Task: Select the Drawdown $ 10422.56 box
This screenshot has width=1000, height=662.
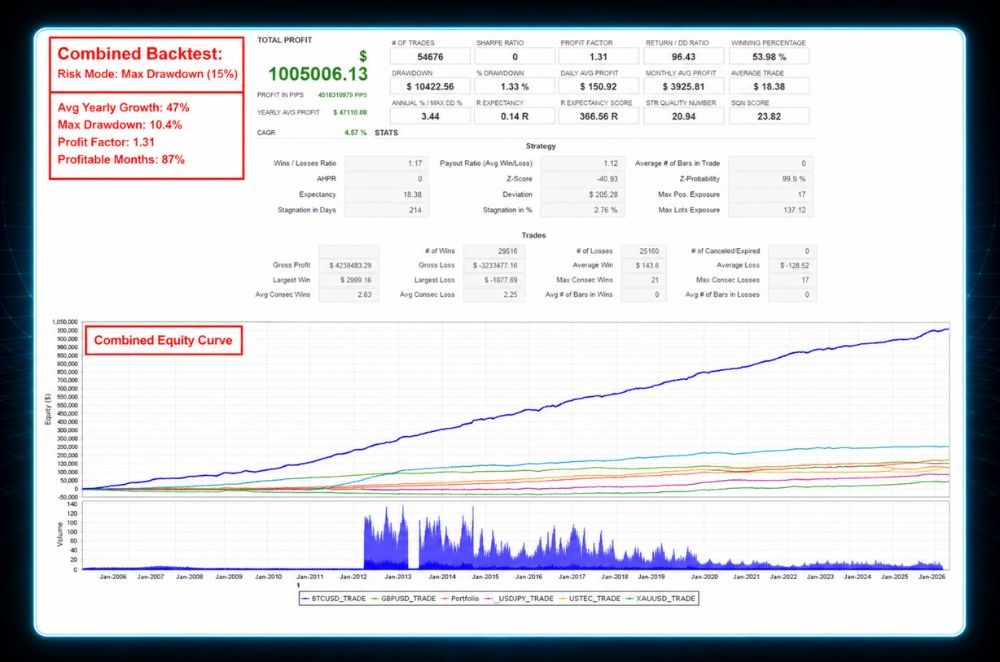Action: coord(430,86)
